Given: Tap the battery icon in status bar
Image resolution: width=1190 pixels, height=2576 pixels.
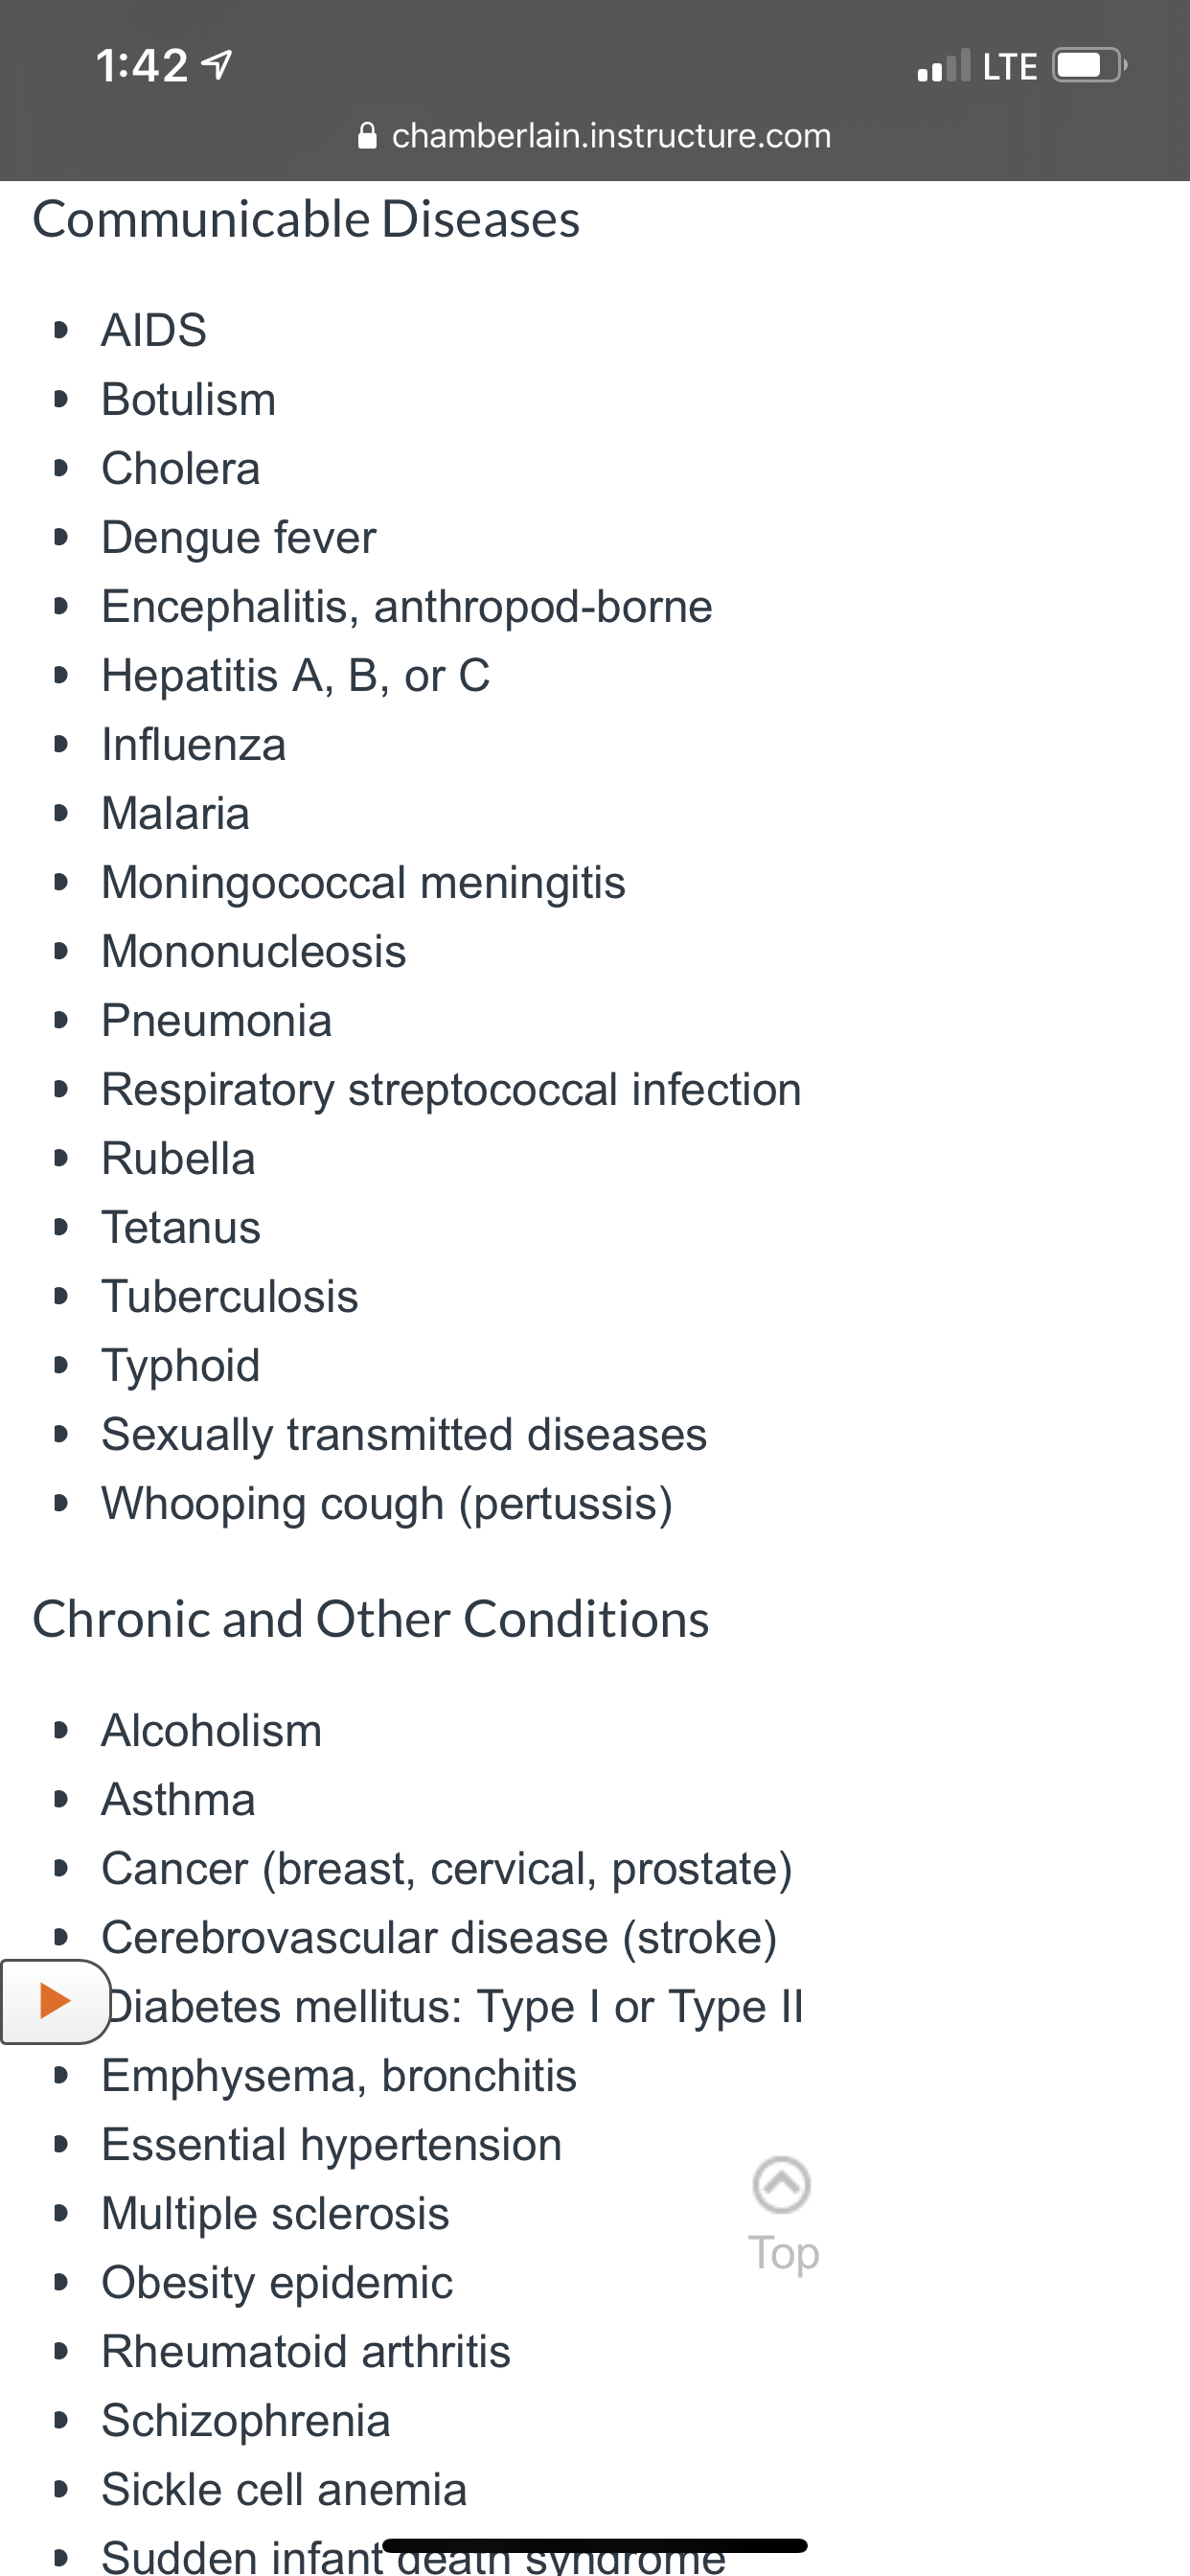Looking at the screenshot, I should pyautogui.click(x=1089, y=66).
